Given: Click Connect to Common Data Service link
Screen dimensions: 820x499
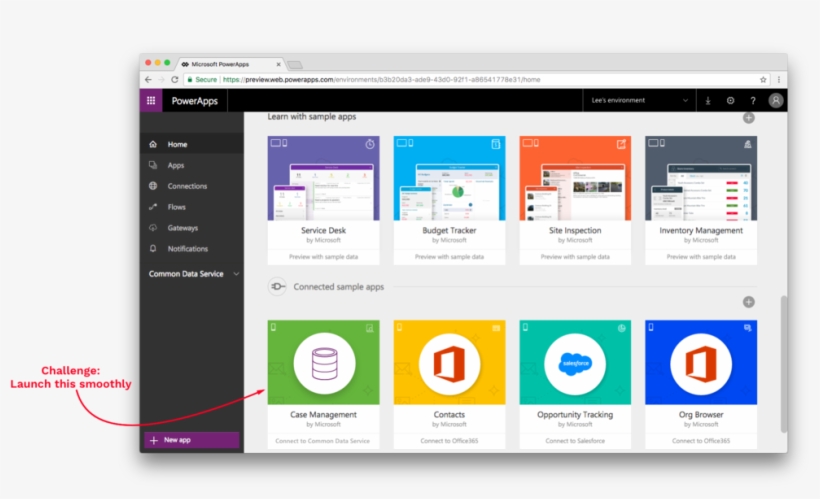Looking at the screenshot, I should pos(323,441).
